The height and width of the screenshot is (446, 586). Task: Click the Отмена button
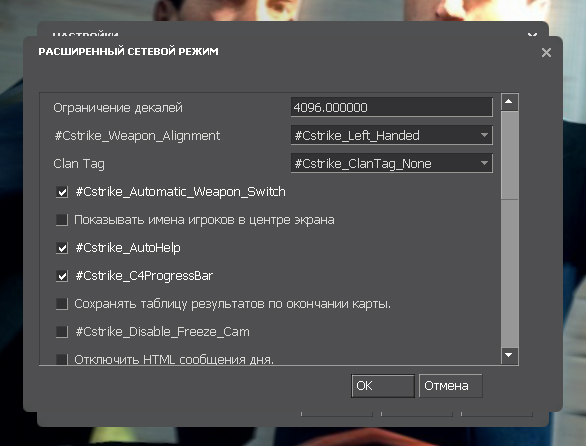(x=450, y=386)
